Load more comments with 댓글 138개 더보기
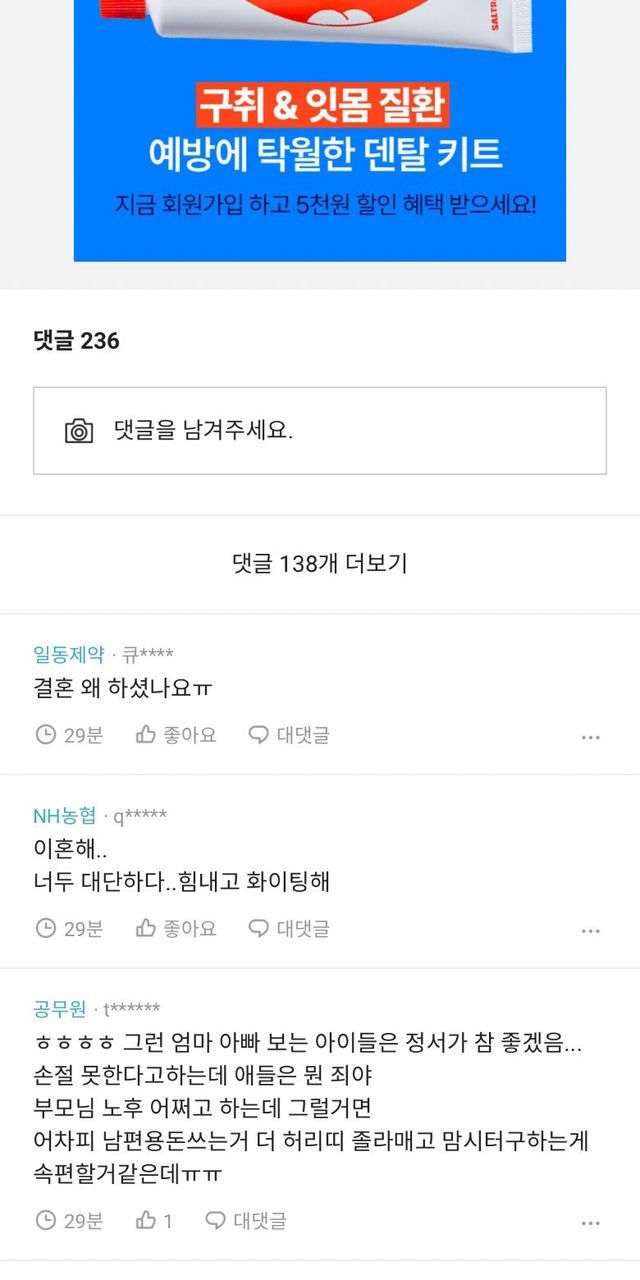Screen dimensions: 640x1280 pyautogui.click(x=320, y=564)
